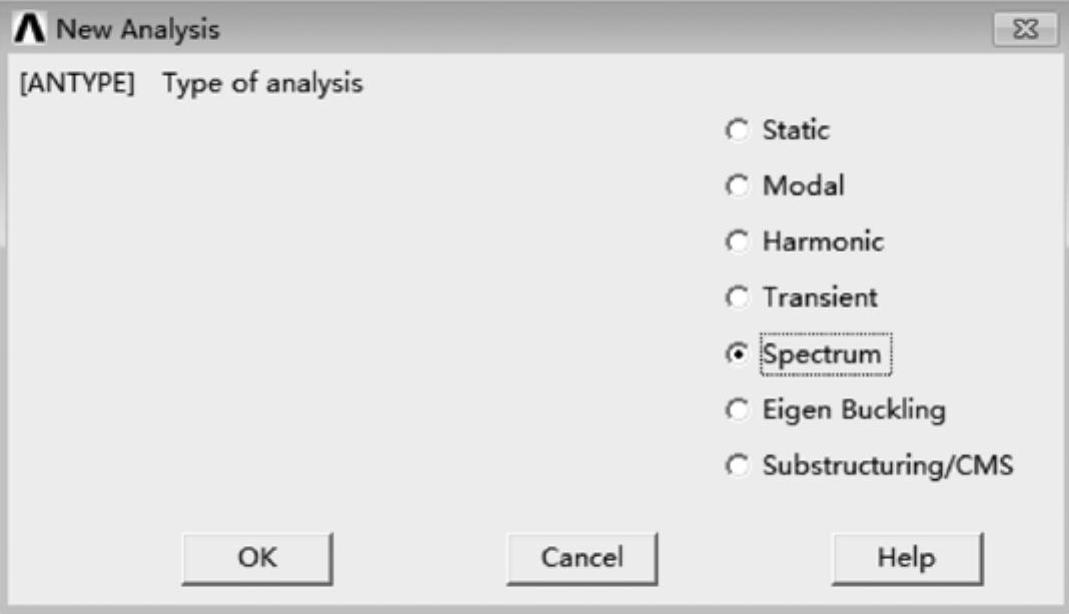Click the "Modal" option label text
Screen dimensions: 1069x614
point(803,186)
